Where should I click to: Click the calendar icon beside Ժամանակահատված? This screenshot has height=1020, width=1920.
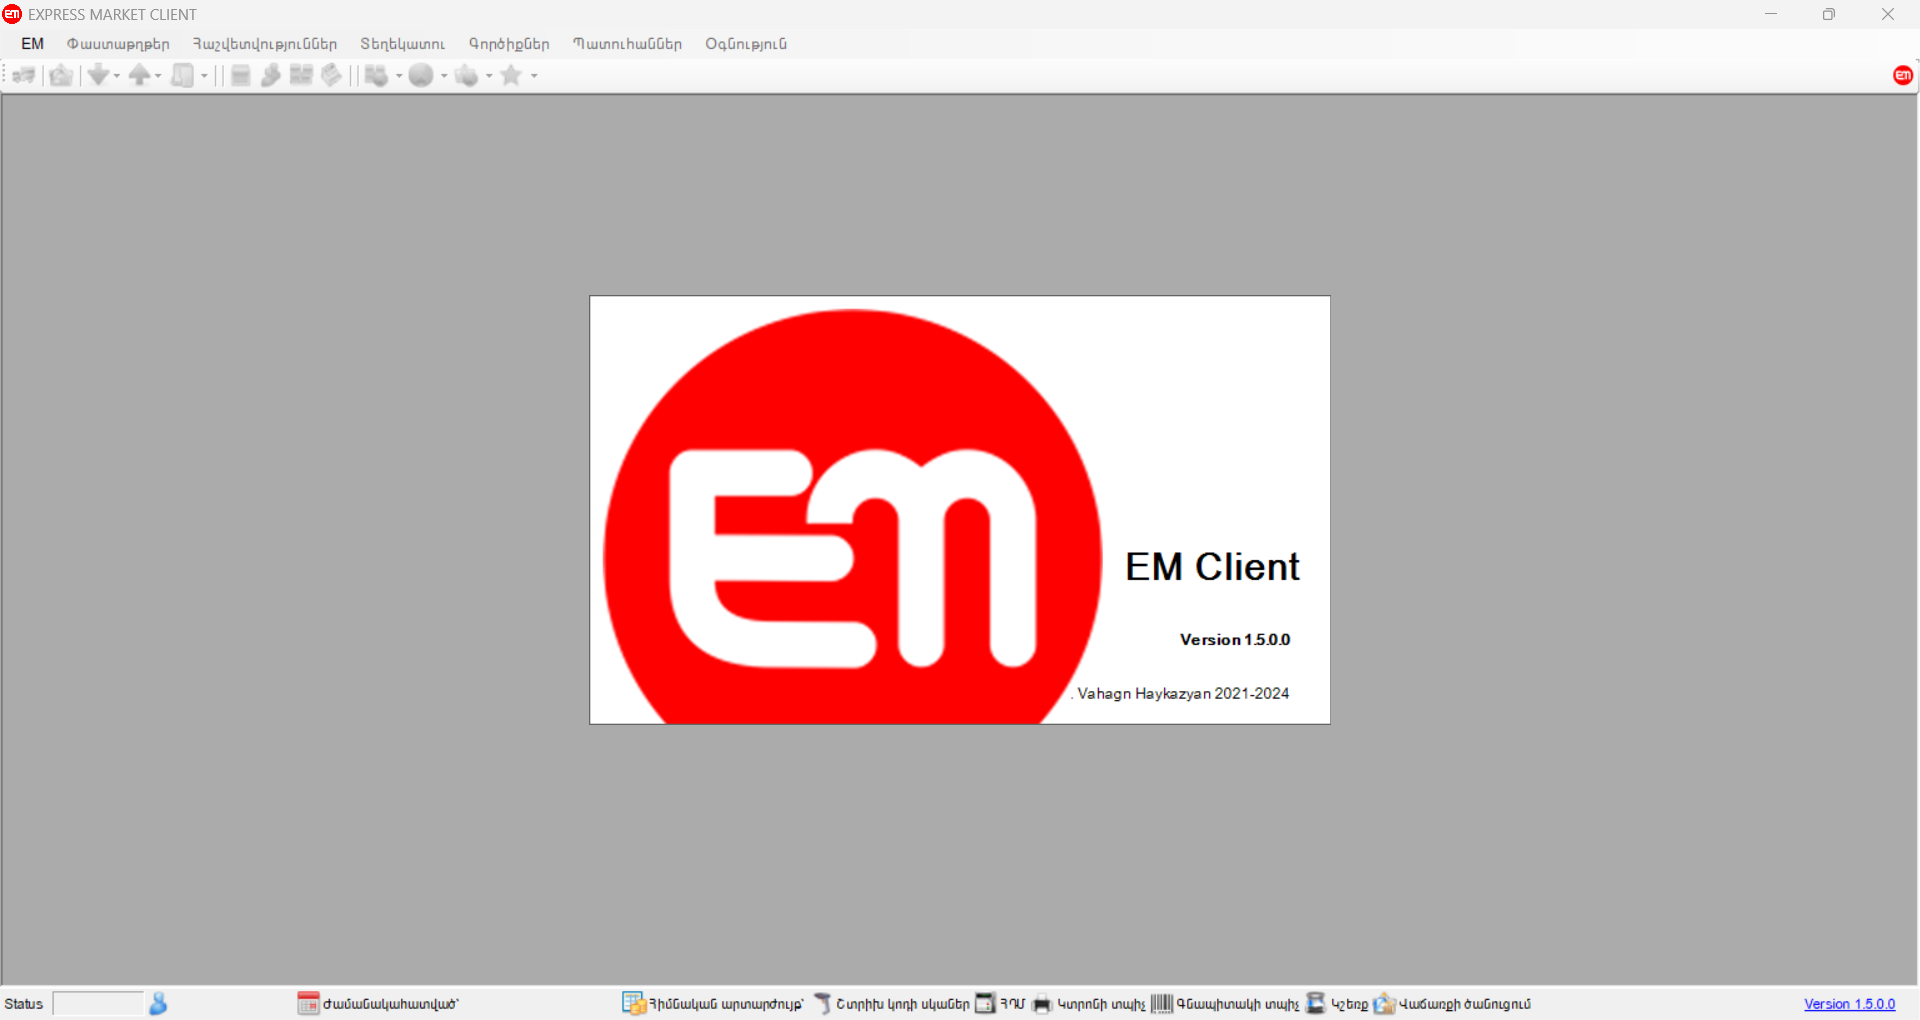pyautogui.click(x=308, y=1003)
